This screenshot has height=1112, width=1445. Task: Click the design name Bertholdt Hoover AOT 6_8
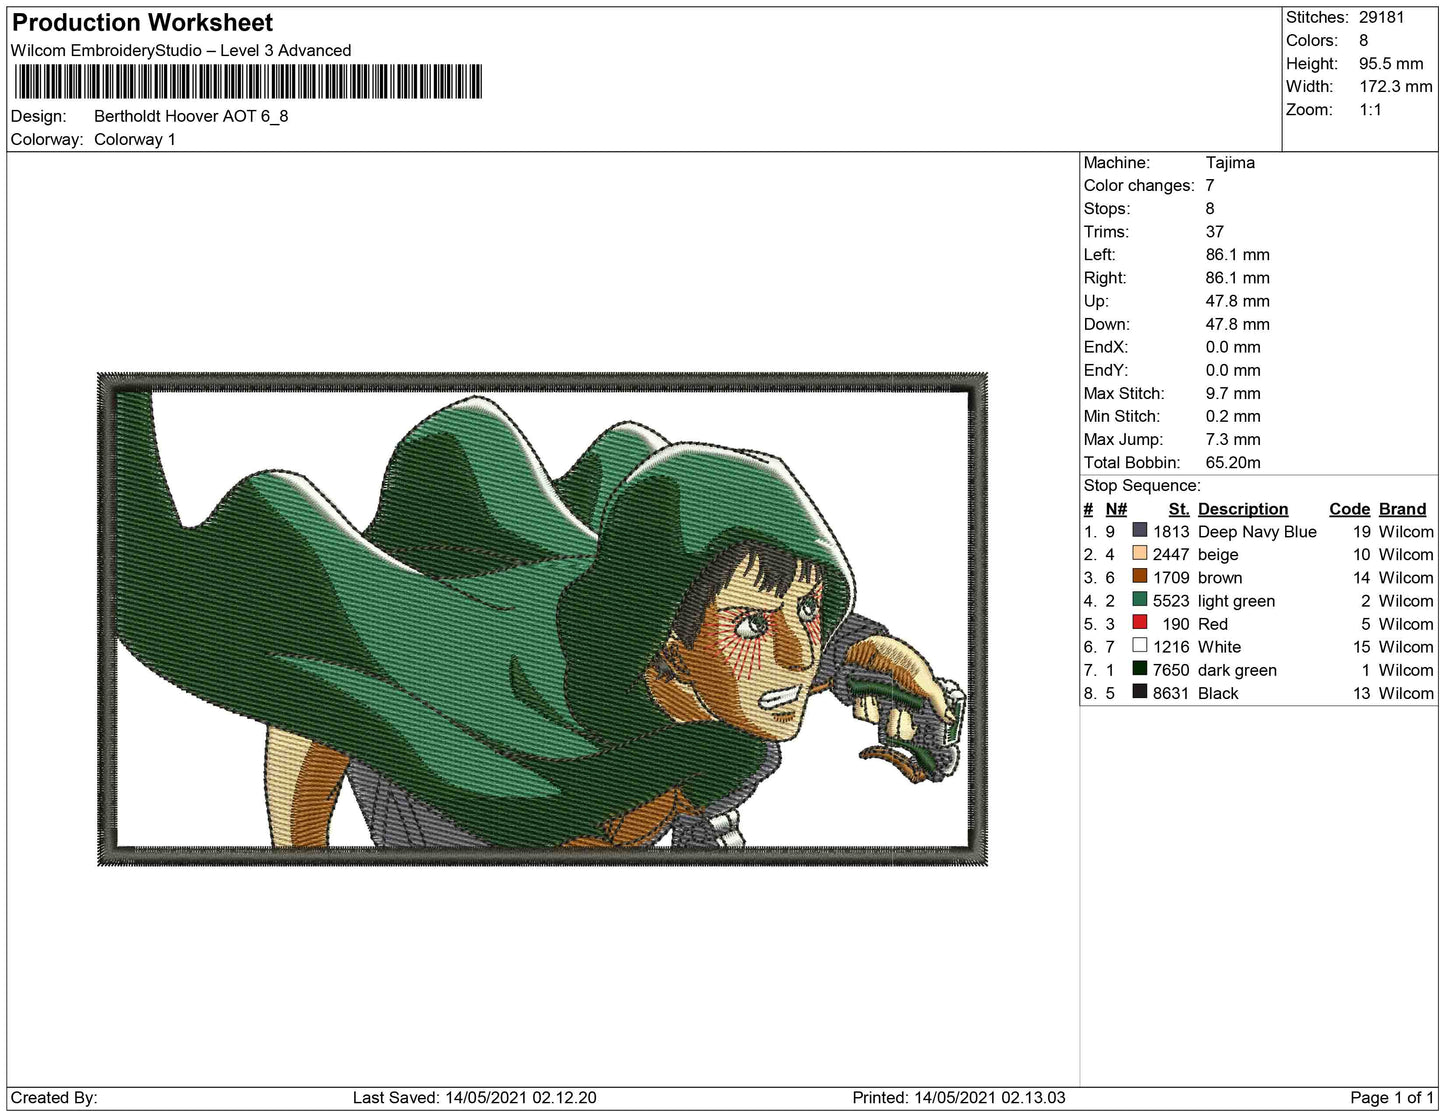(x=191, y=116)
